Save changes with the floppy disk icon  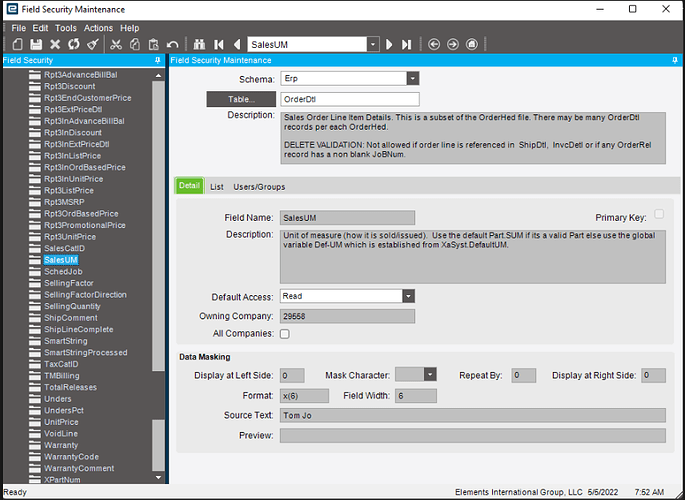(x=36, y=44)
